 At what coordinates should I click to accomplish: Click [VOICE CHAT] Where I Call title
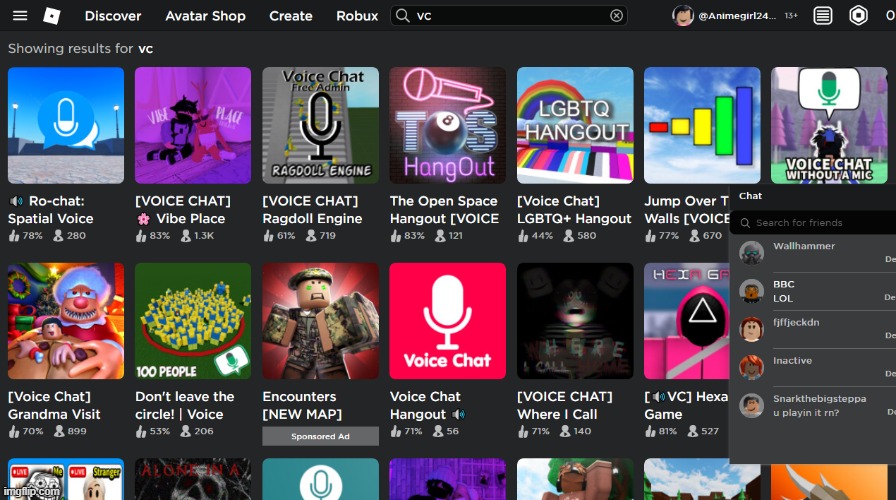tap(565, 405)
